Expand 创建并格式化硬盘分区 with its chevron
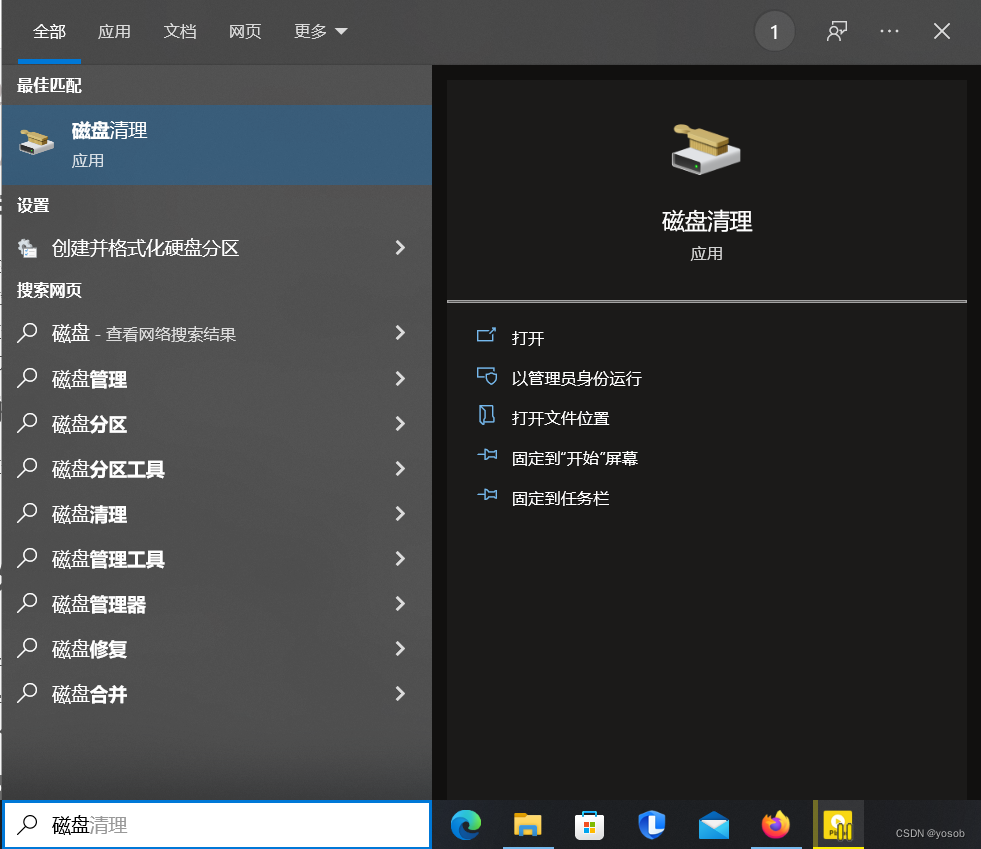This screenshot has width=981, height=849. point(400,248)
